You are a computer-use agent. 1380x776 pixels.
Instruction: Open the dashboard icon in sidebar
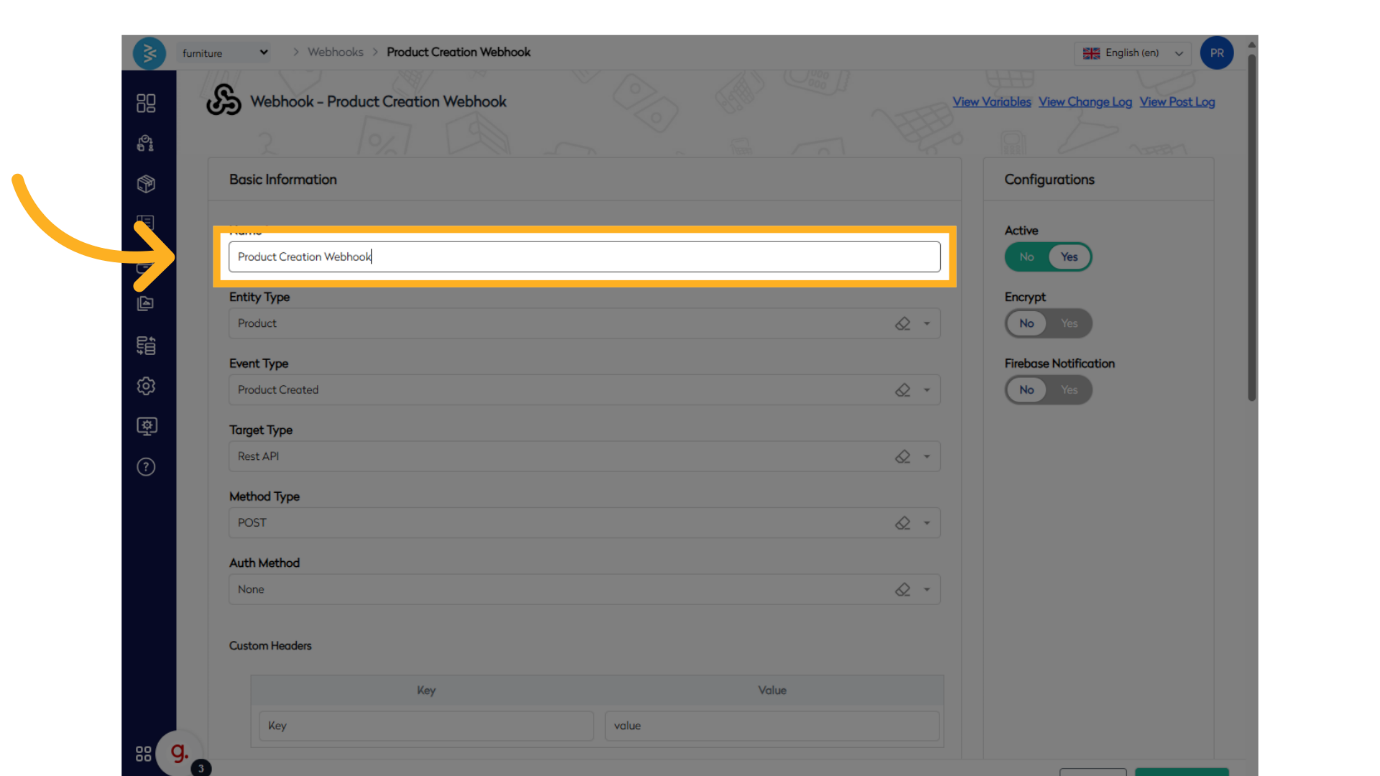click(146, 103)
